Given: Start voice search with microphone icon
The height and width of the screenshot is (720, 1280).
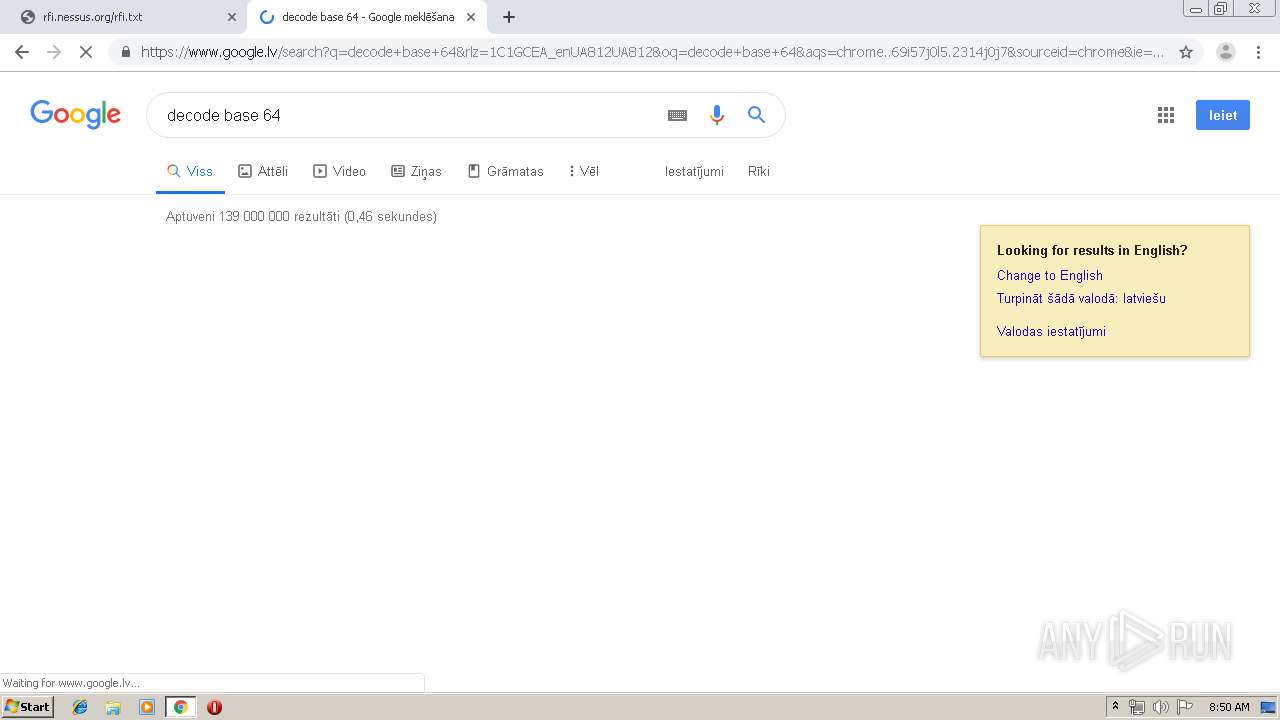Looking at the screenshot, I should tap(716, 115).
